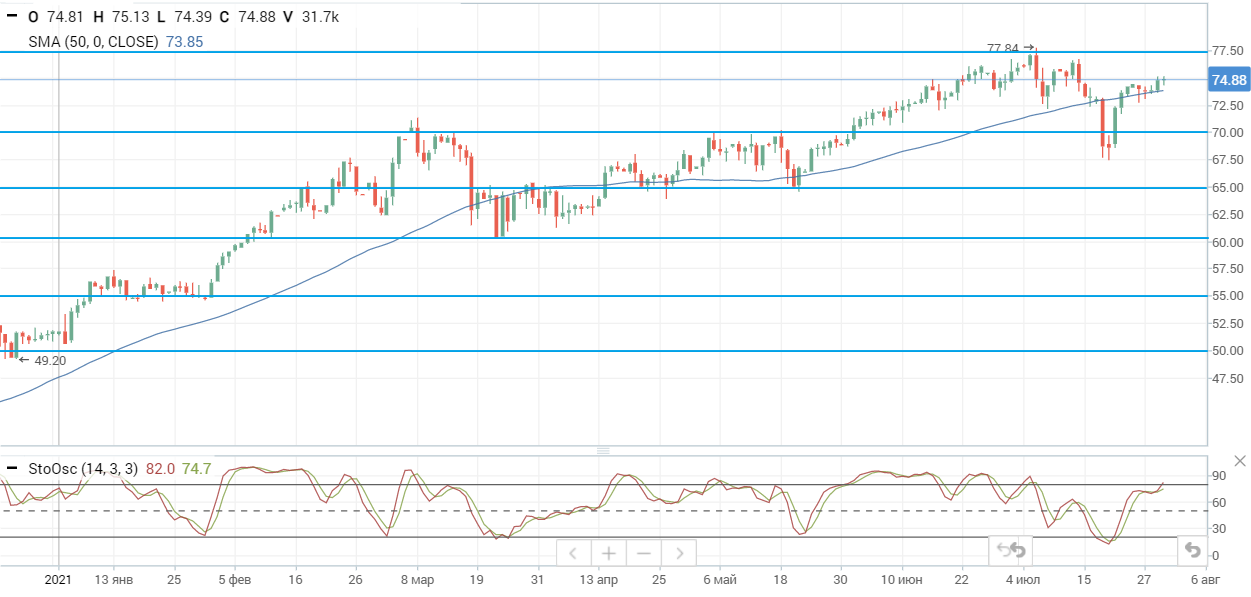This screenshot has height=597, width=1251.
Task: Click StoOsc value 82.0
Action: pyautogui.click(x=160, y=468)
